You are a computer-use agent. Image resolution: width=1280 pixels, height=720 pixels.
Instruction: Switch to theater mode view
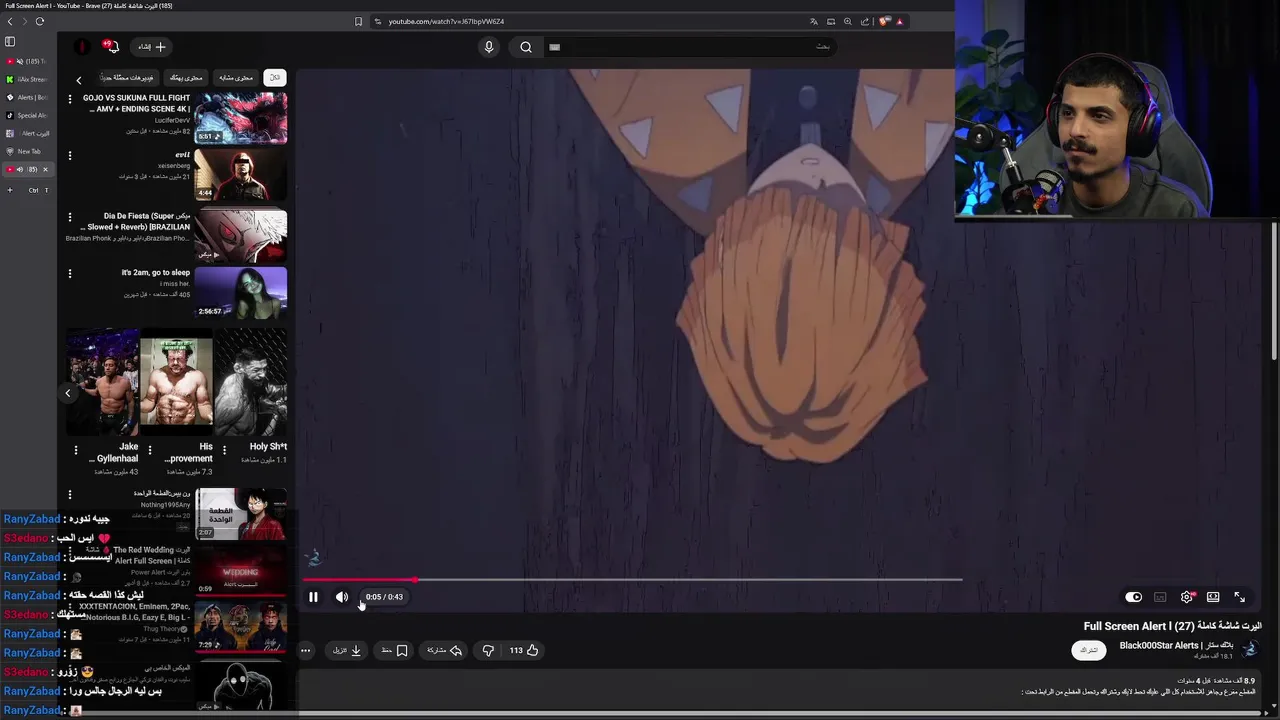[1213, 597]
